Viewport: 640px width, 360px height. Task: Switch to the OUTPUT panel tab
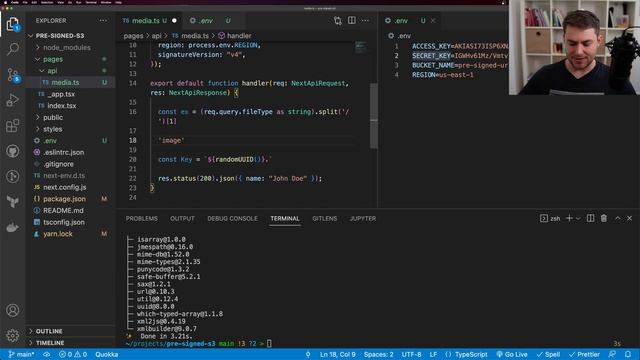coord(182,218)
